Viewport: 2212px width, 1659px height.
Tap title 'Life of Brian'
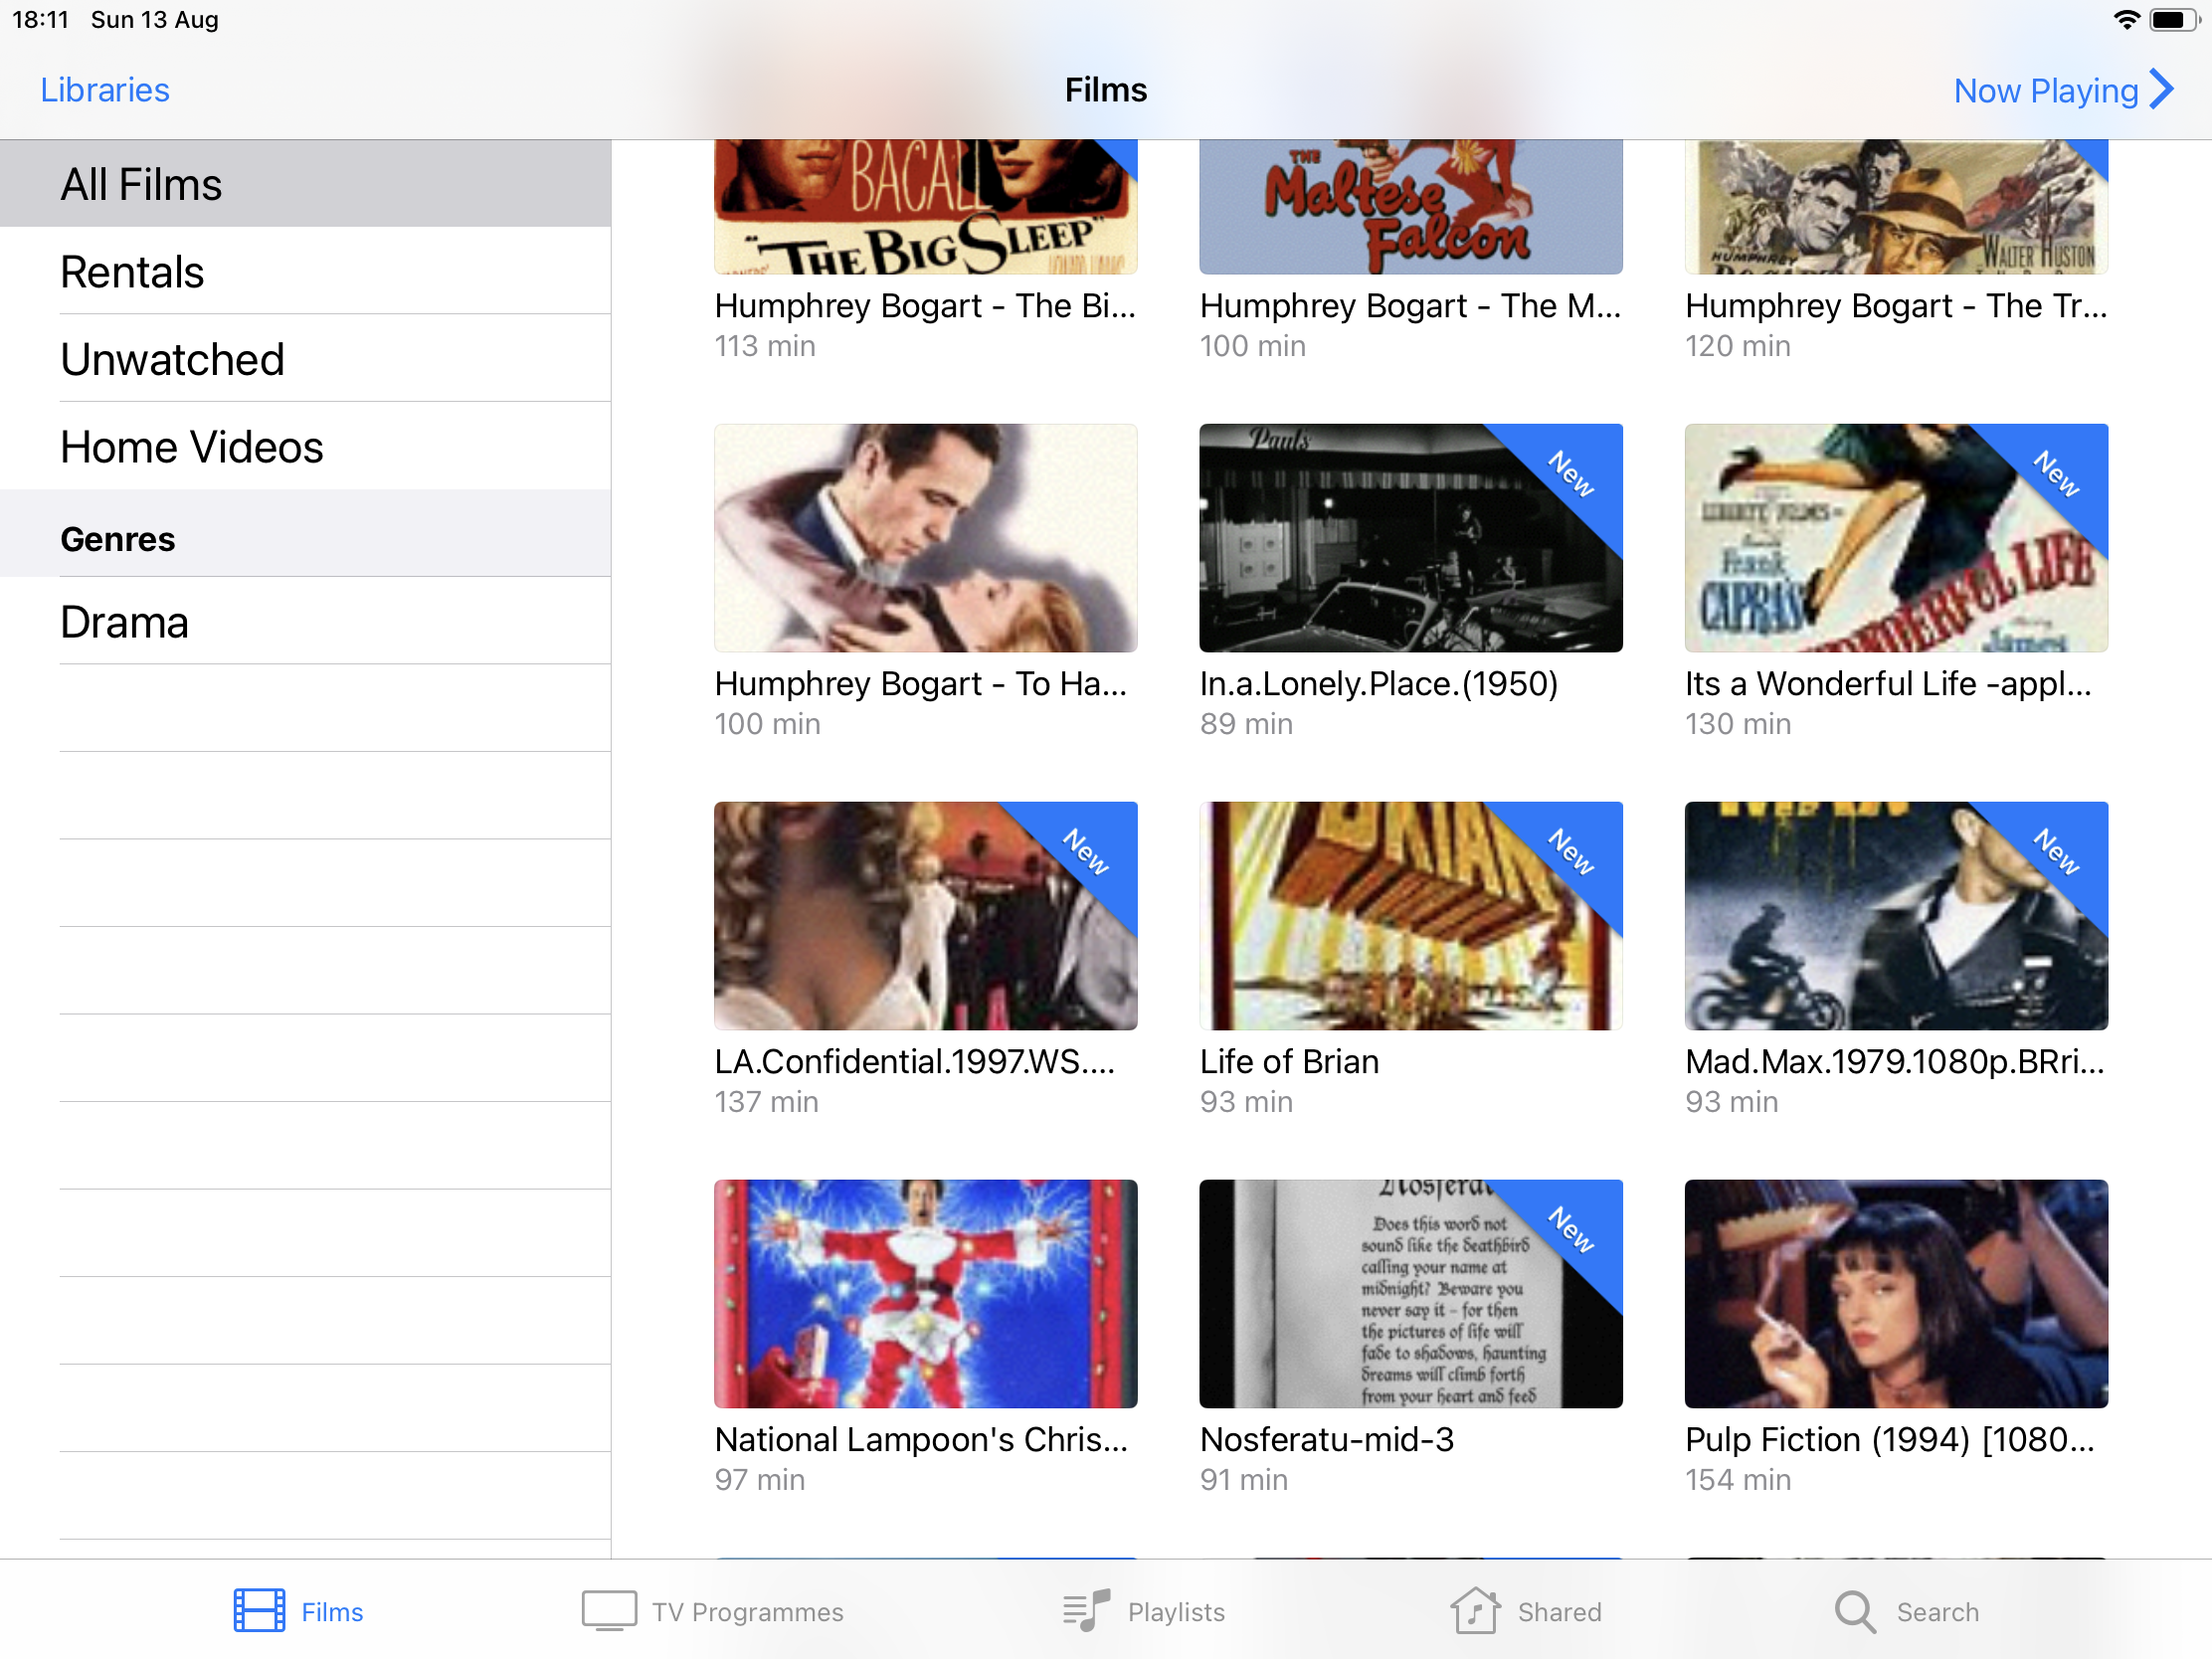[1289, 1062]
